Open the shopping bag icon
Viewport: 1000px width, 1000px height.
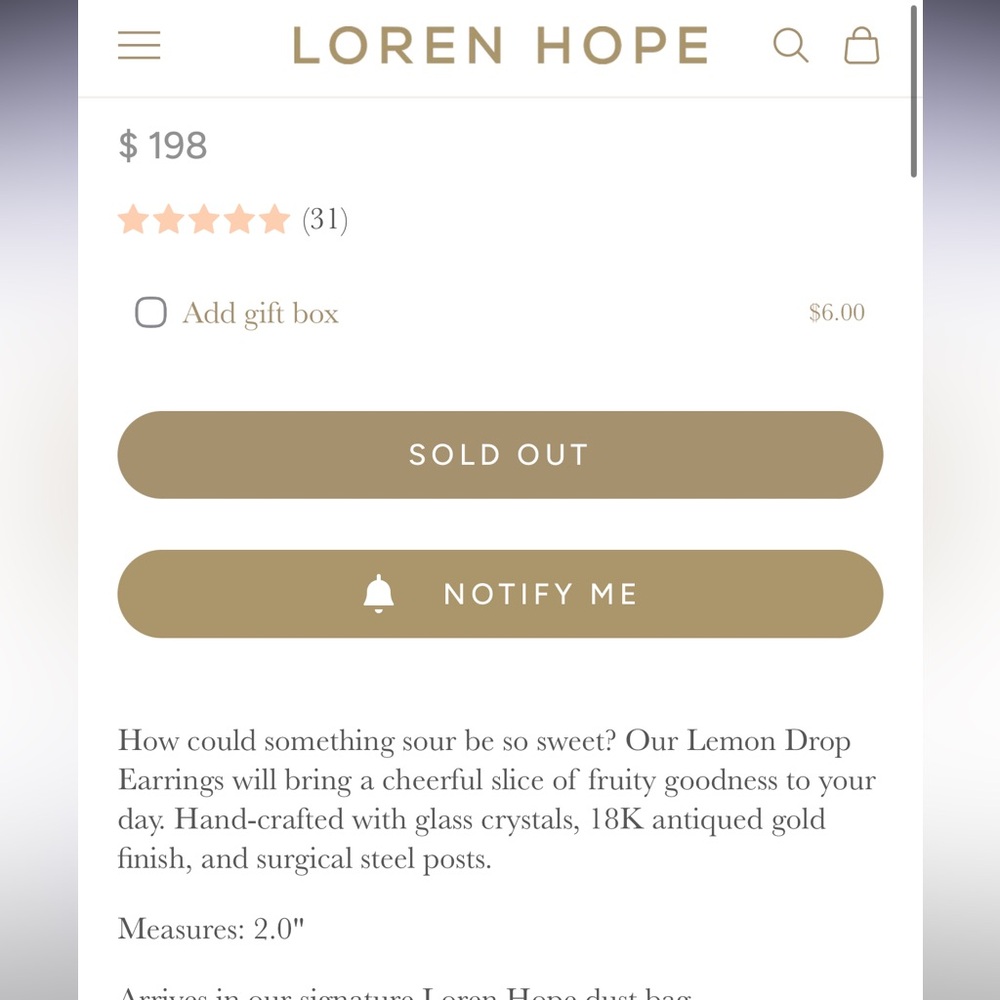click(860, 46)
